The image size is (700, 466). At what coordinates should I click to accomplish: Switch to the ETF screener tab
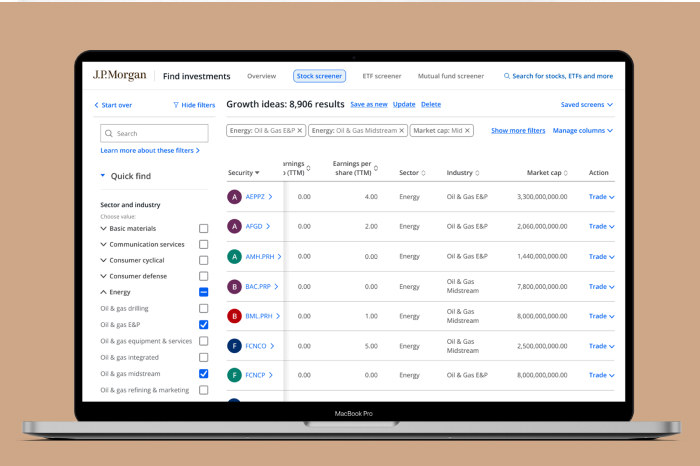pyautogui.click(x=382, y=76)
